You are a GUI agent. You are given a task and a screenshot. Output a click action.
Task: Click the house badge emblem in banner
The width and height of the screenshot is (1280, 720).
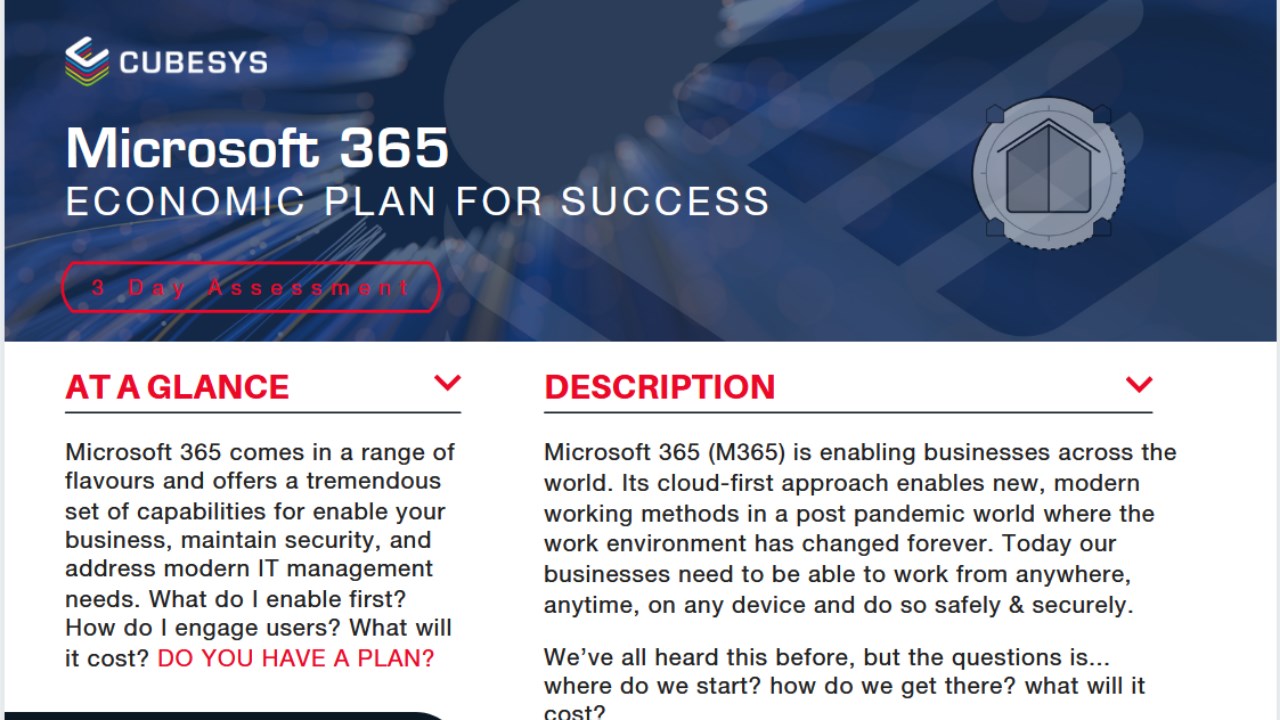tap(1048, 171)
